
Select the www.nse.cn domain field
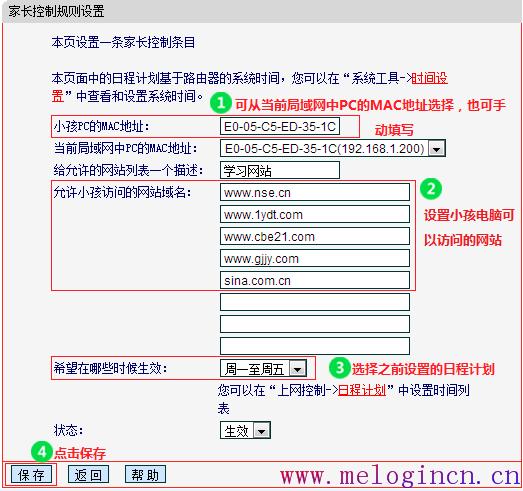pyautogui.click(x=315, y=192)
